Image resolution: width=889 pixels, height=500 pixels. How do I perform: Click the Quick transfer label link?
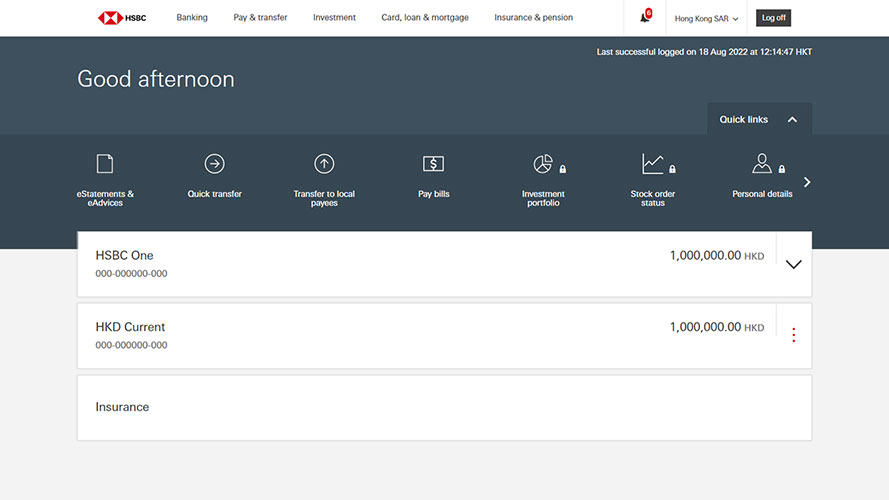tap(214, 194)
